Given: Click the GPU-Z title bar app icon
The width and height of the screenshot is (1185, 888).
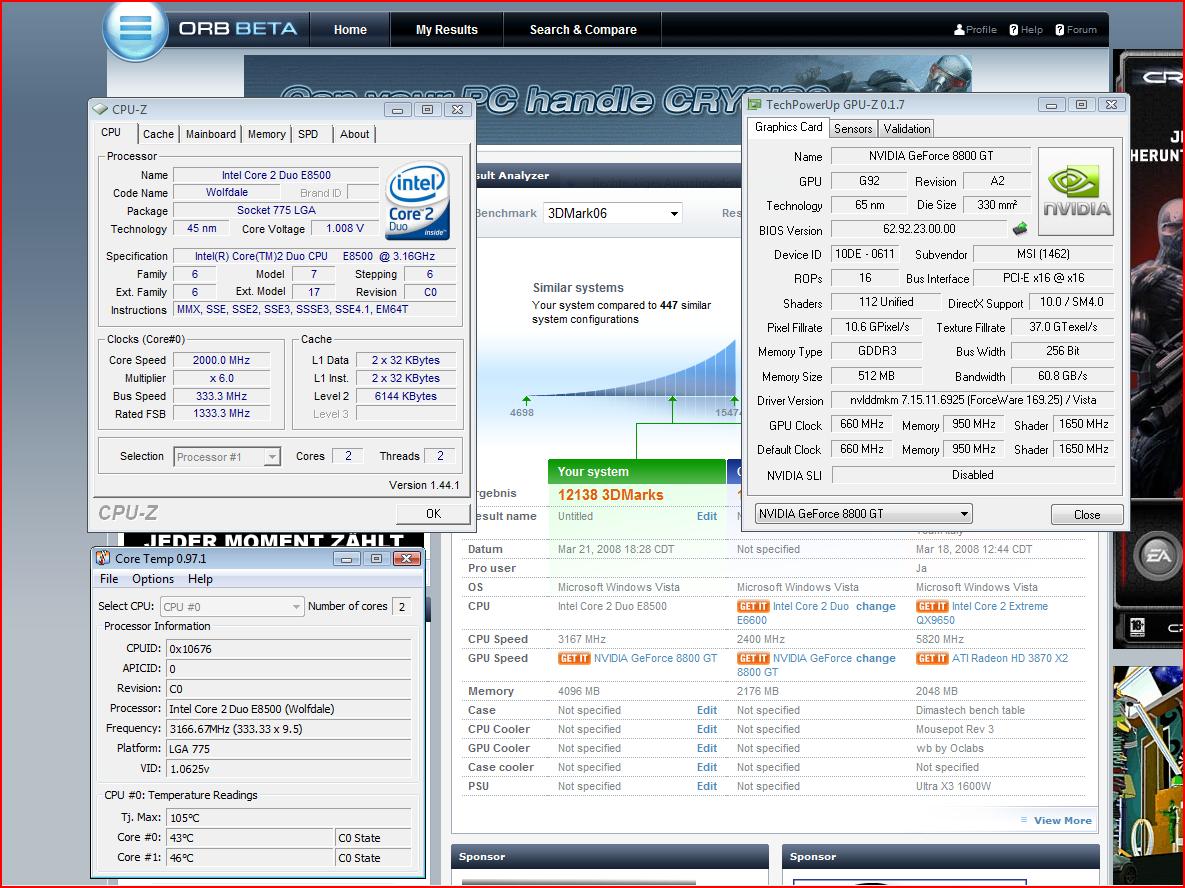Looking at the screenshot, I should point(754,104).
